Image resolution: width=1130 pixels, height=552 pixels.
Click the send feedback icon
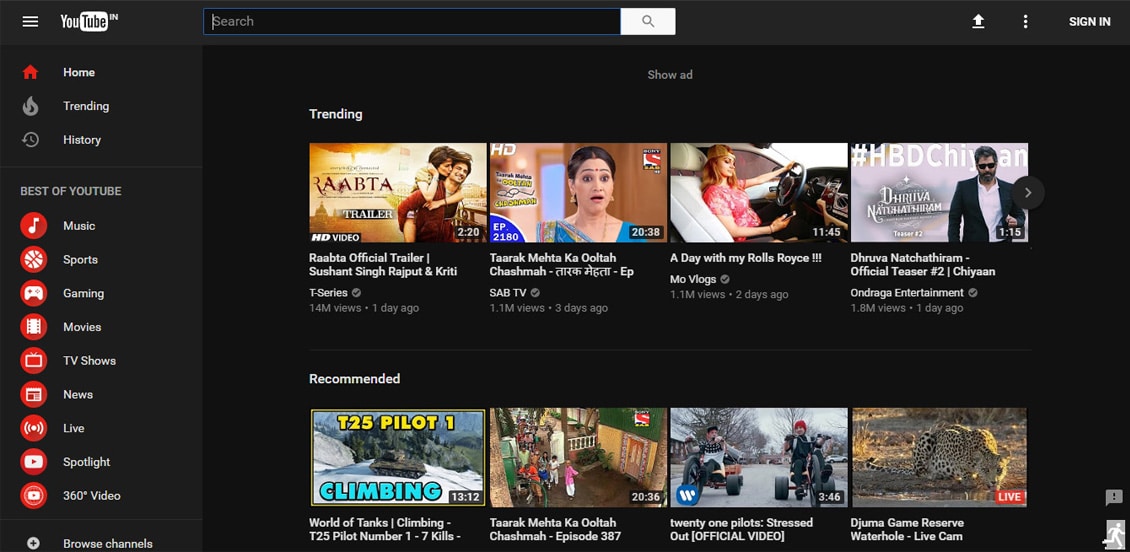coord(1113,497)
